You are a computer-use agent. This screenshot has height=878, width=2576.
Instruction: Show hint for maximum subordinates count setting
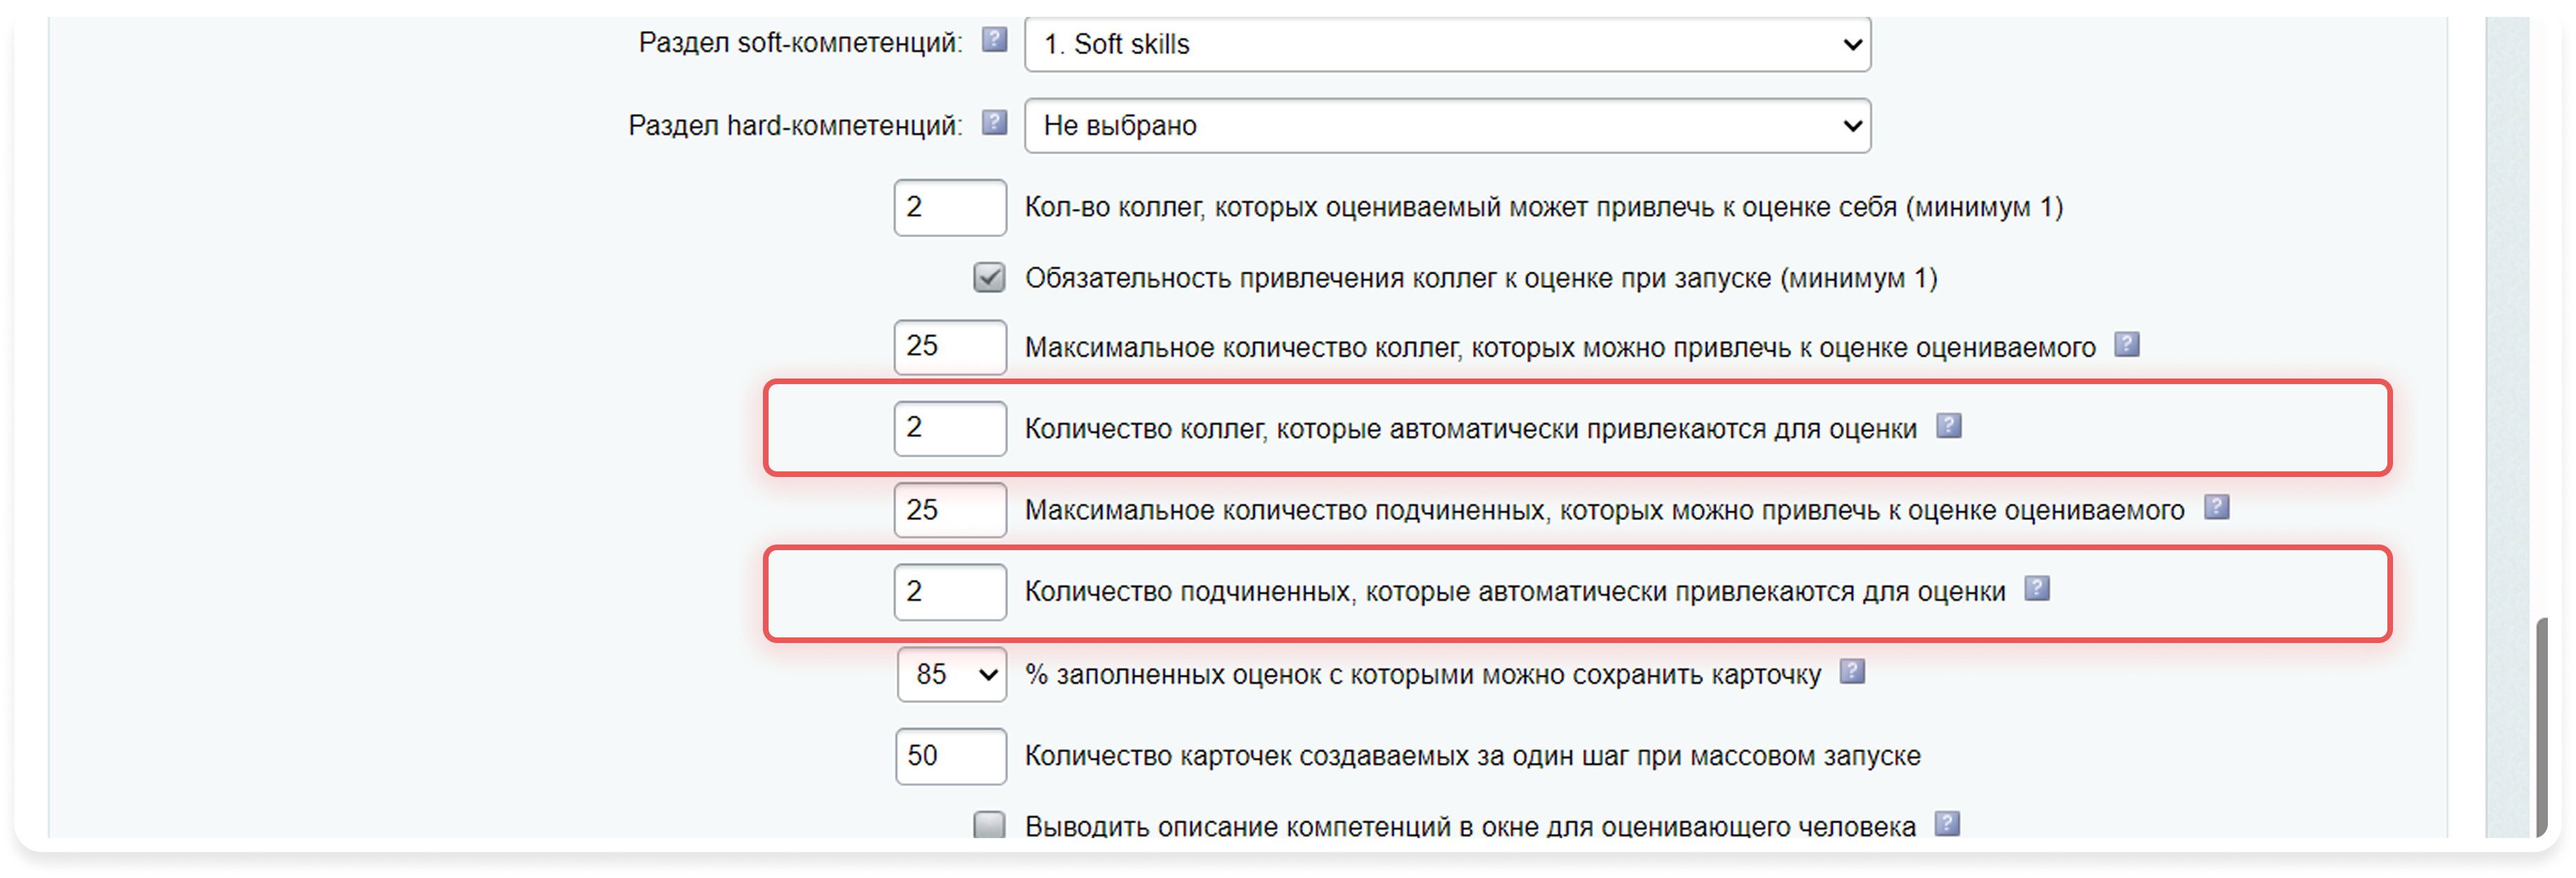(2216, 507)
